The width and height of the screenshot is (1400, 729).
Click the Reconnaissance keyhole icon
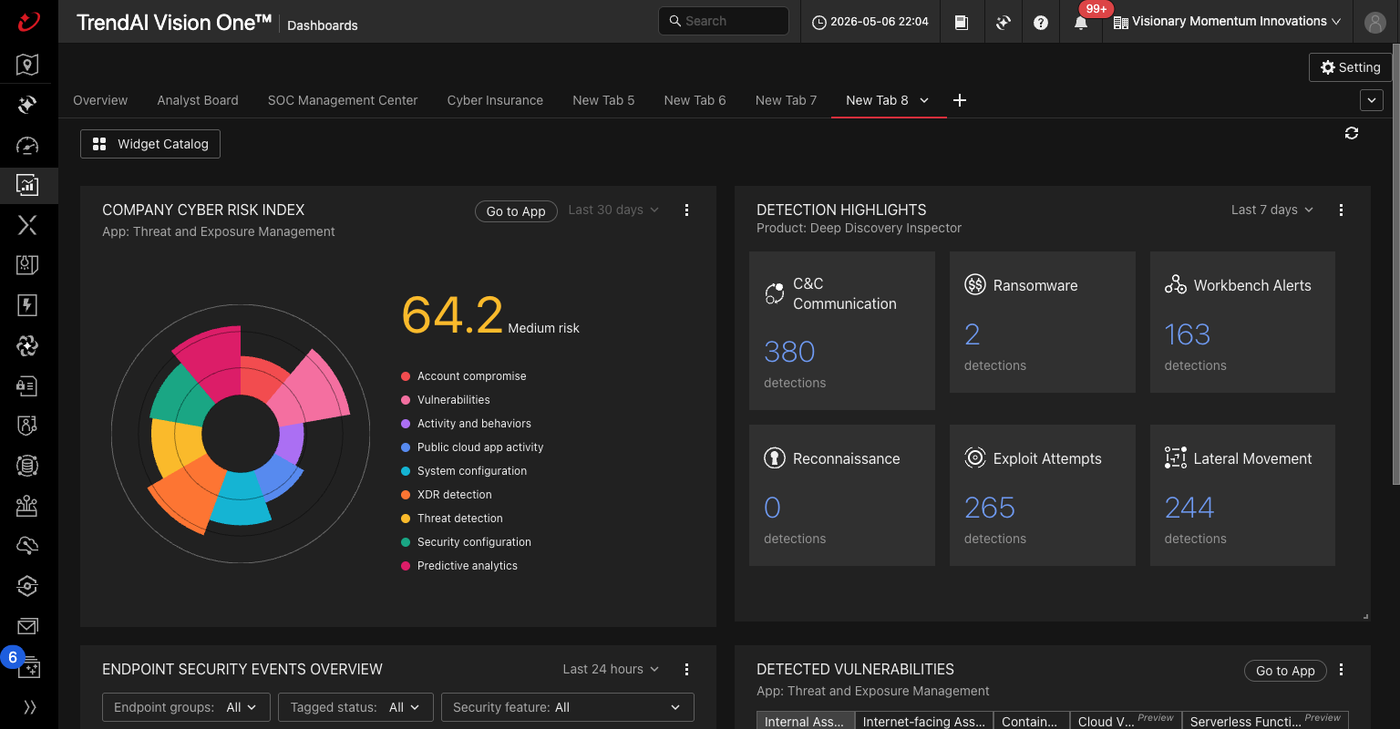point(774,458)
